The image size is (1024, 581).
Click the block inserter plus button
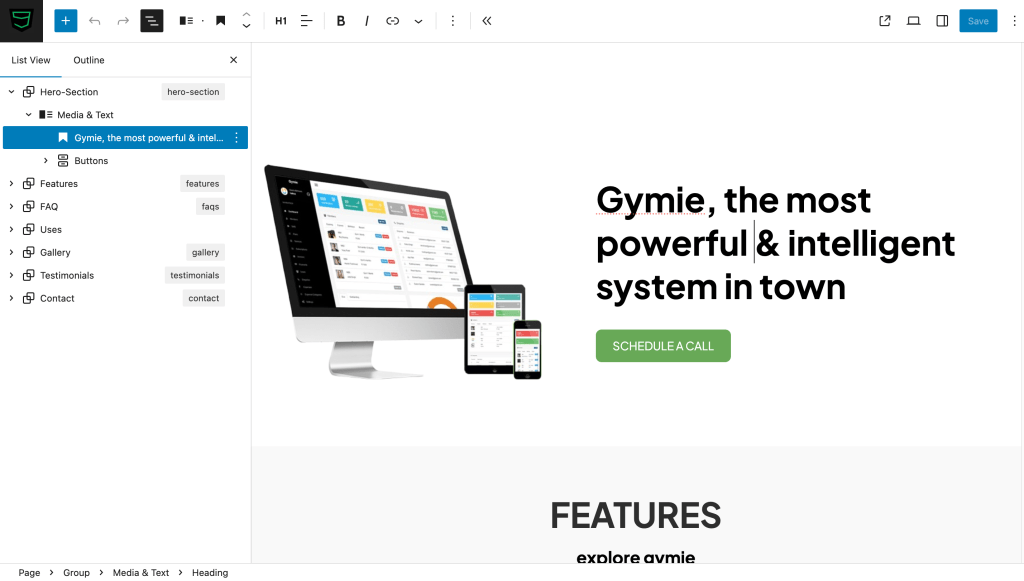point(65,21)
